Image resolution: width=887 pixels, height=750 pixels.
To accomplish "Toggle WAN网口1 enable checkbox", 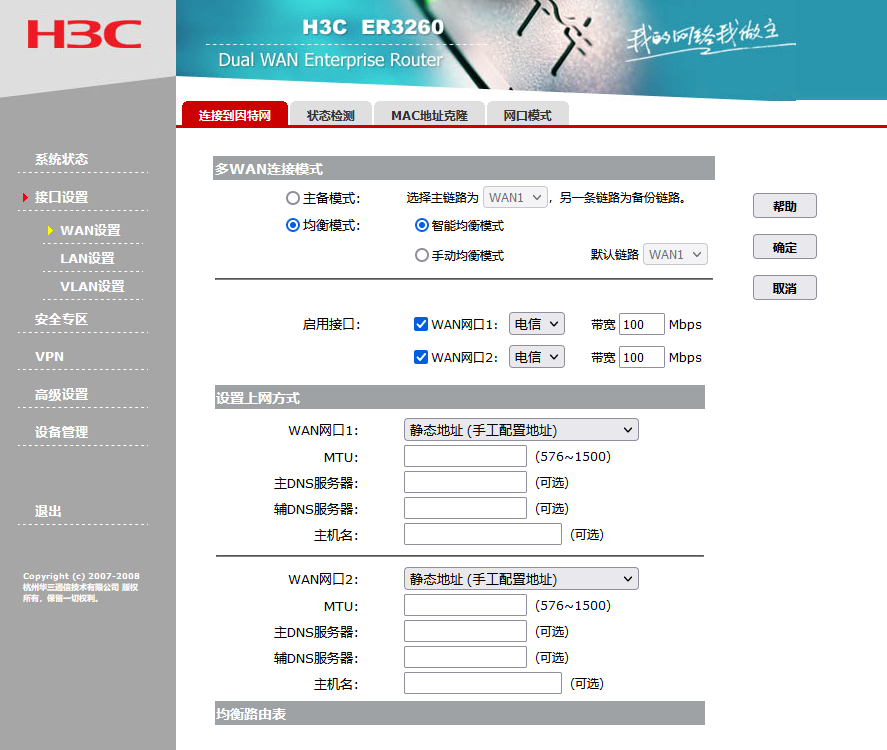I will point(421,324).
